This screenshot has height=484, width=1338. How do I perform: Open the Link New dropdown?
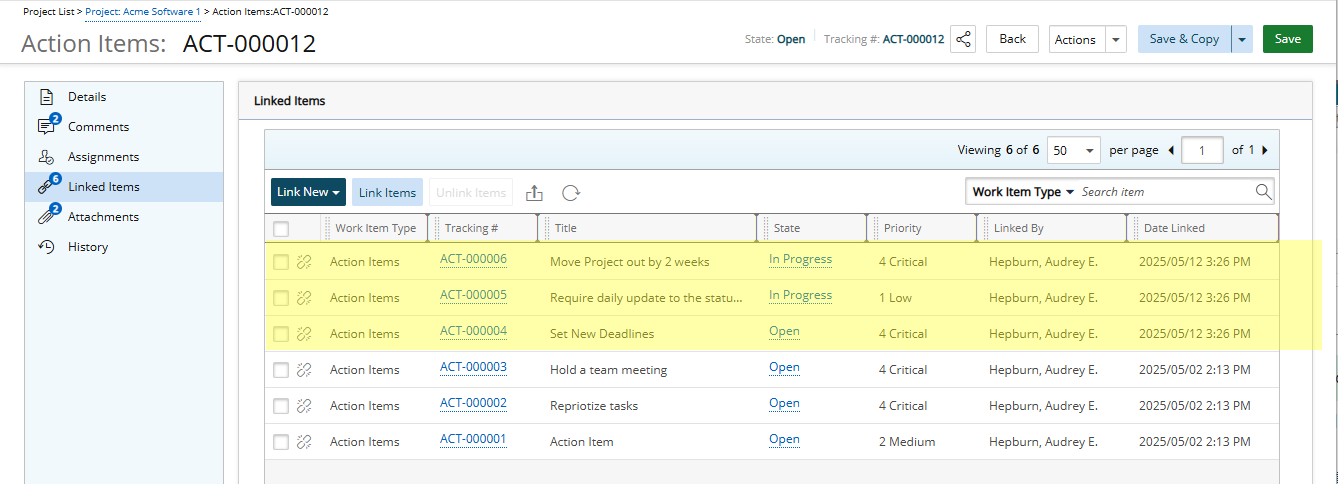coord(308,193)
